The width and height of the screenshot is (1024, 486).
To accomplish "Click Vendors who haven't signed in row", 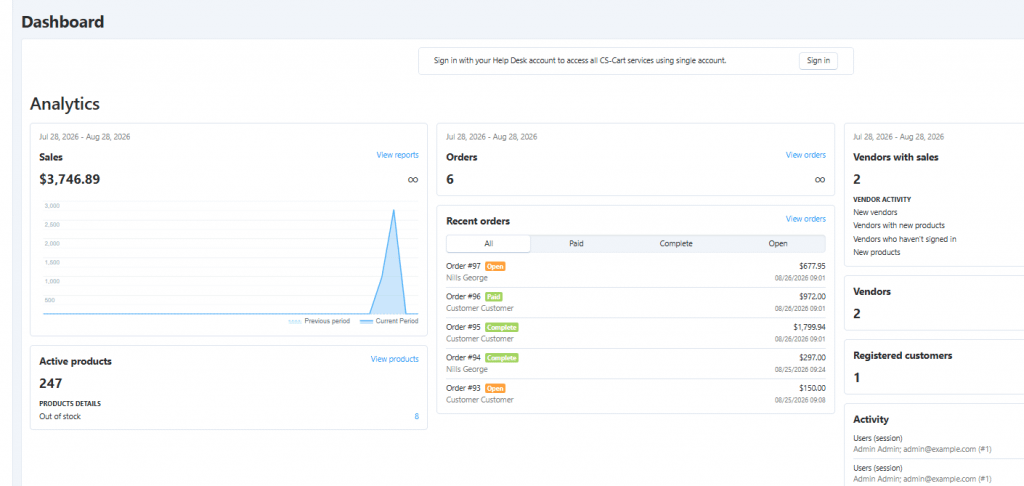I will (904, 239).
